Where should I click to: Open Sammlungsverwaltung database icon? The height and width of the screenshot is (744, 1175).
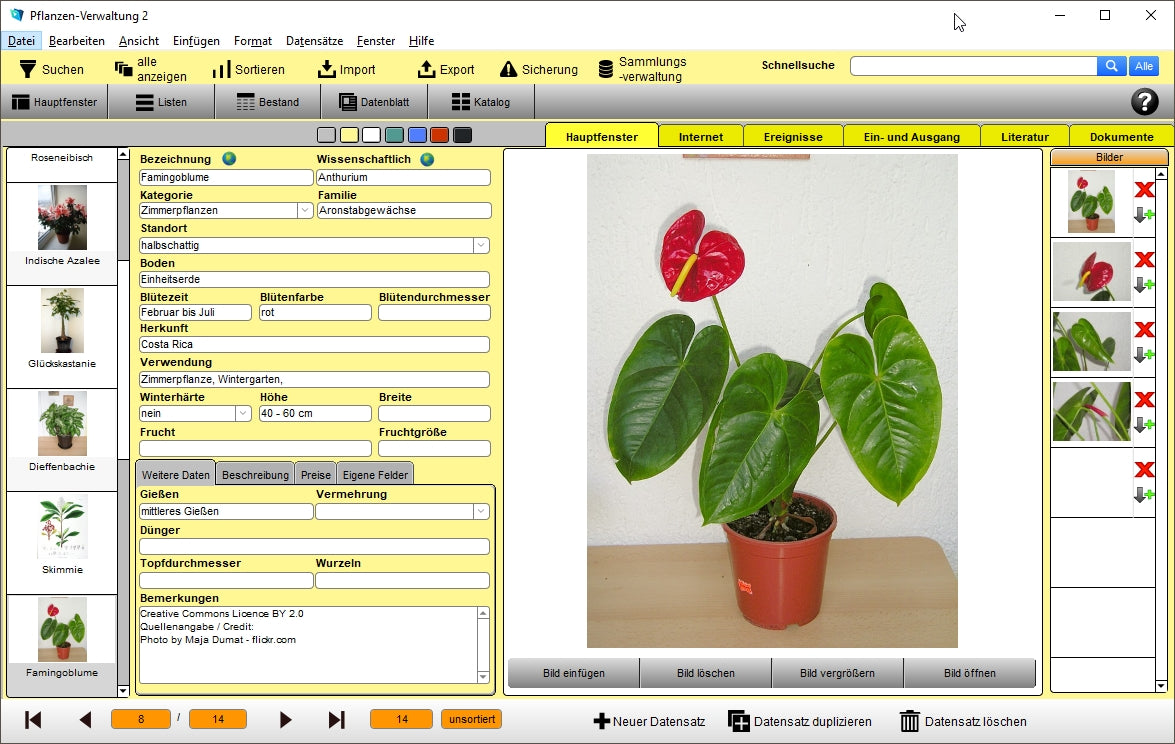point(605,69)
